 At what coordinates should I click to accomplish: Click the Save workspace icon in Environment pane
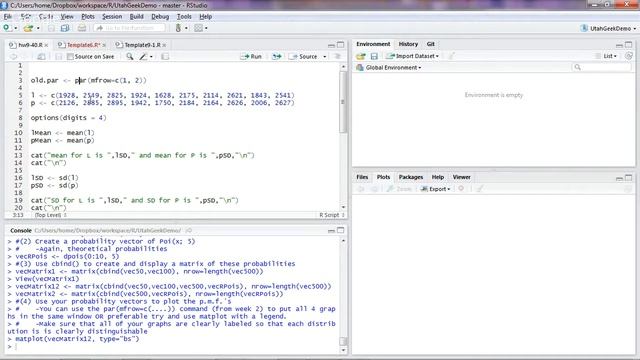point(374,56)
